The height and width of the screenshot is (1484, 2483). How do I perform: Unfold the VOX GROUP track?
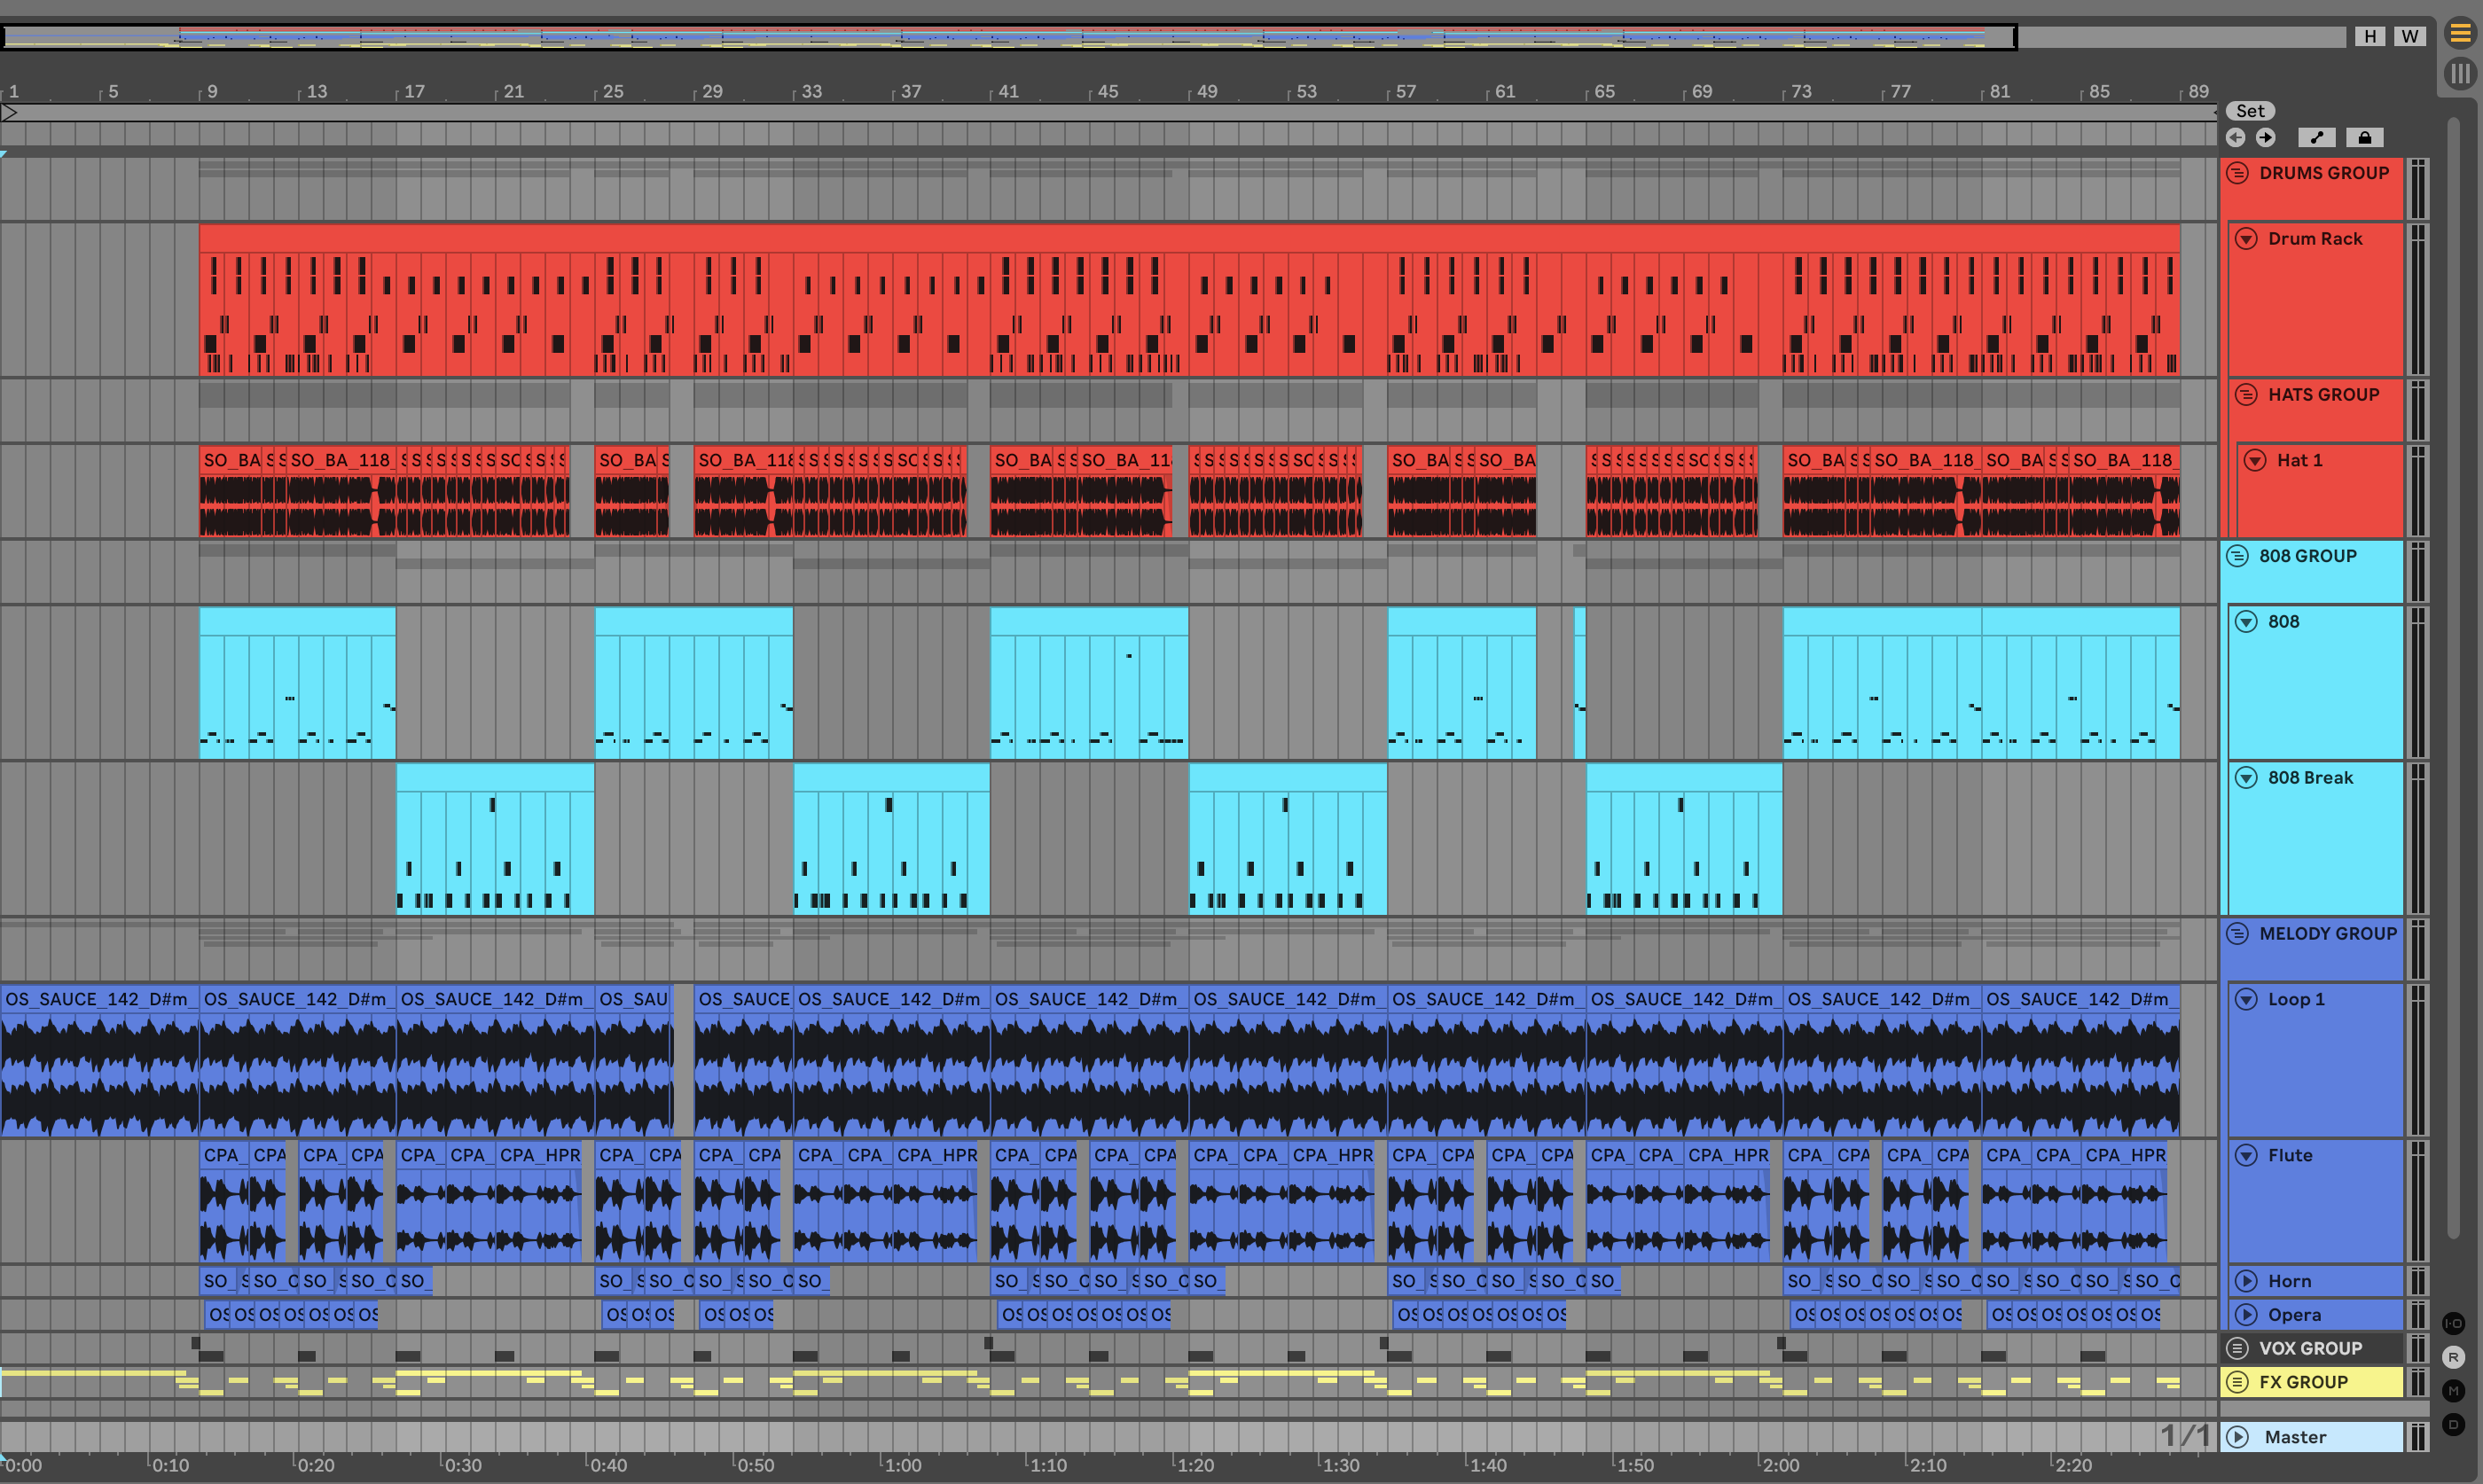(2238, 1348)
